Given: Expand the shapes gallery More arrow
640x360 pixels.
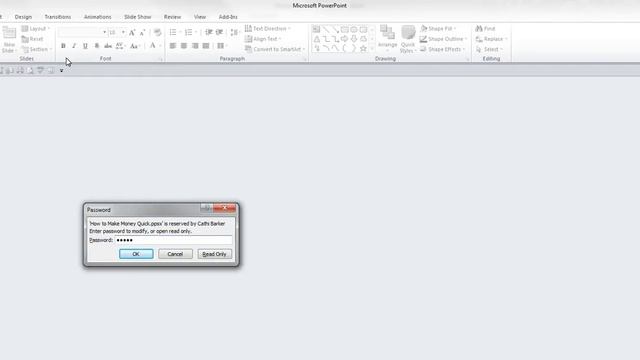Looking at the screenshot, I should tap(371, 49).
